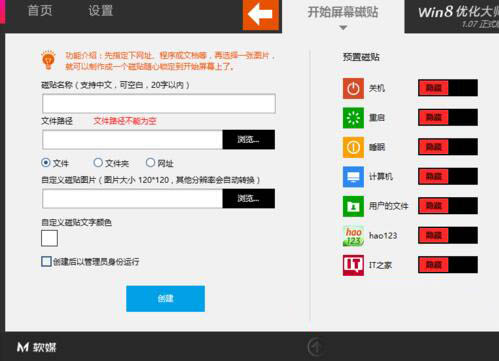
Task: Open the 首页 tab
Action: click(40, 10)
